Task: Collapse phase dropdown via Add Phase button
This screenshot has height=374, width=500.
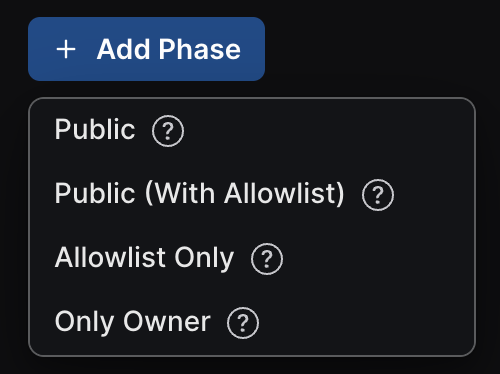Action: coord(146,49)
